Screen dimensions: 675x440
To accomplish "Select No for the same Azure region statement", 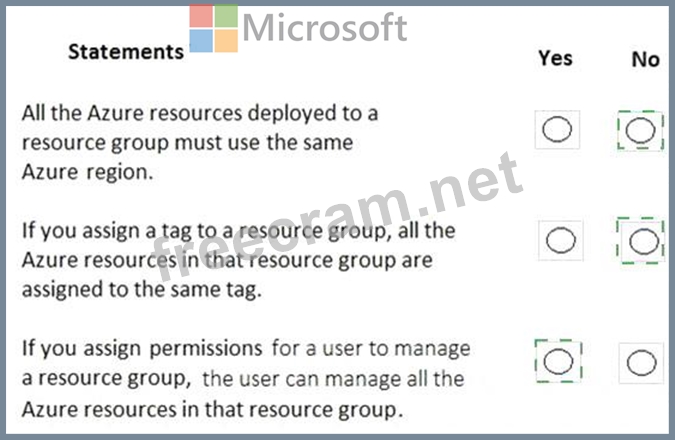I will pyautogui.click(x=640, y=130).
